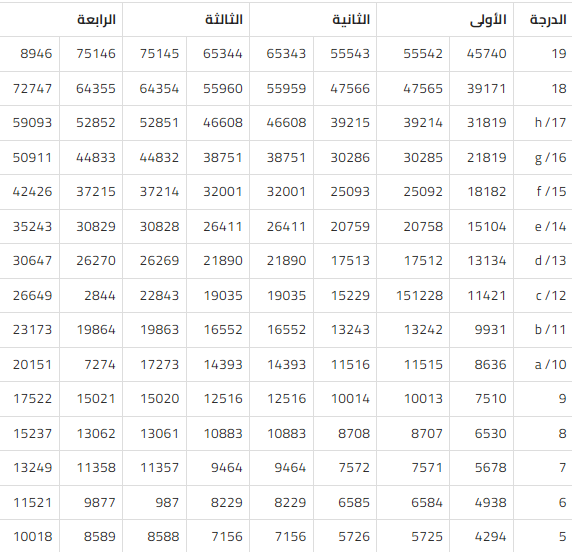Click cell value 72747
The image size is (572, 552).
pyautogui.click(x=32, y=89)
